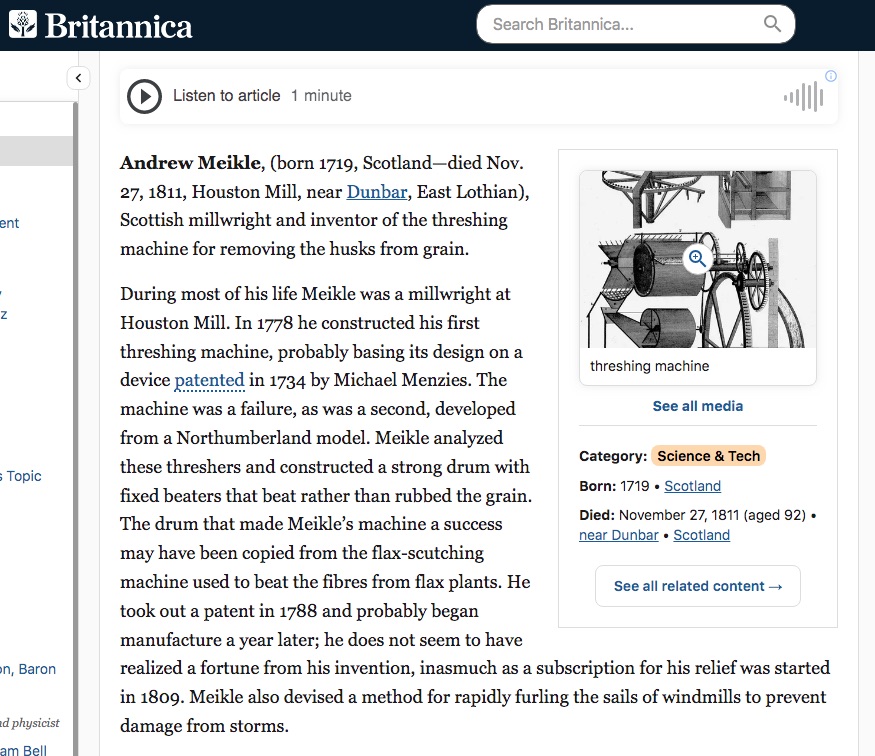Click the Britannica thistle logo icon
The height and width of the screenshot is (756, 875).
(23, 24)
